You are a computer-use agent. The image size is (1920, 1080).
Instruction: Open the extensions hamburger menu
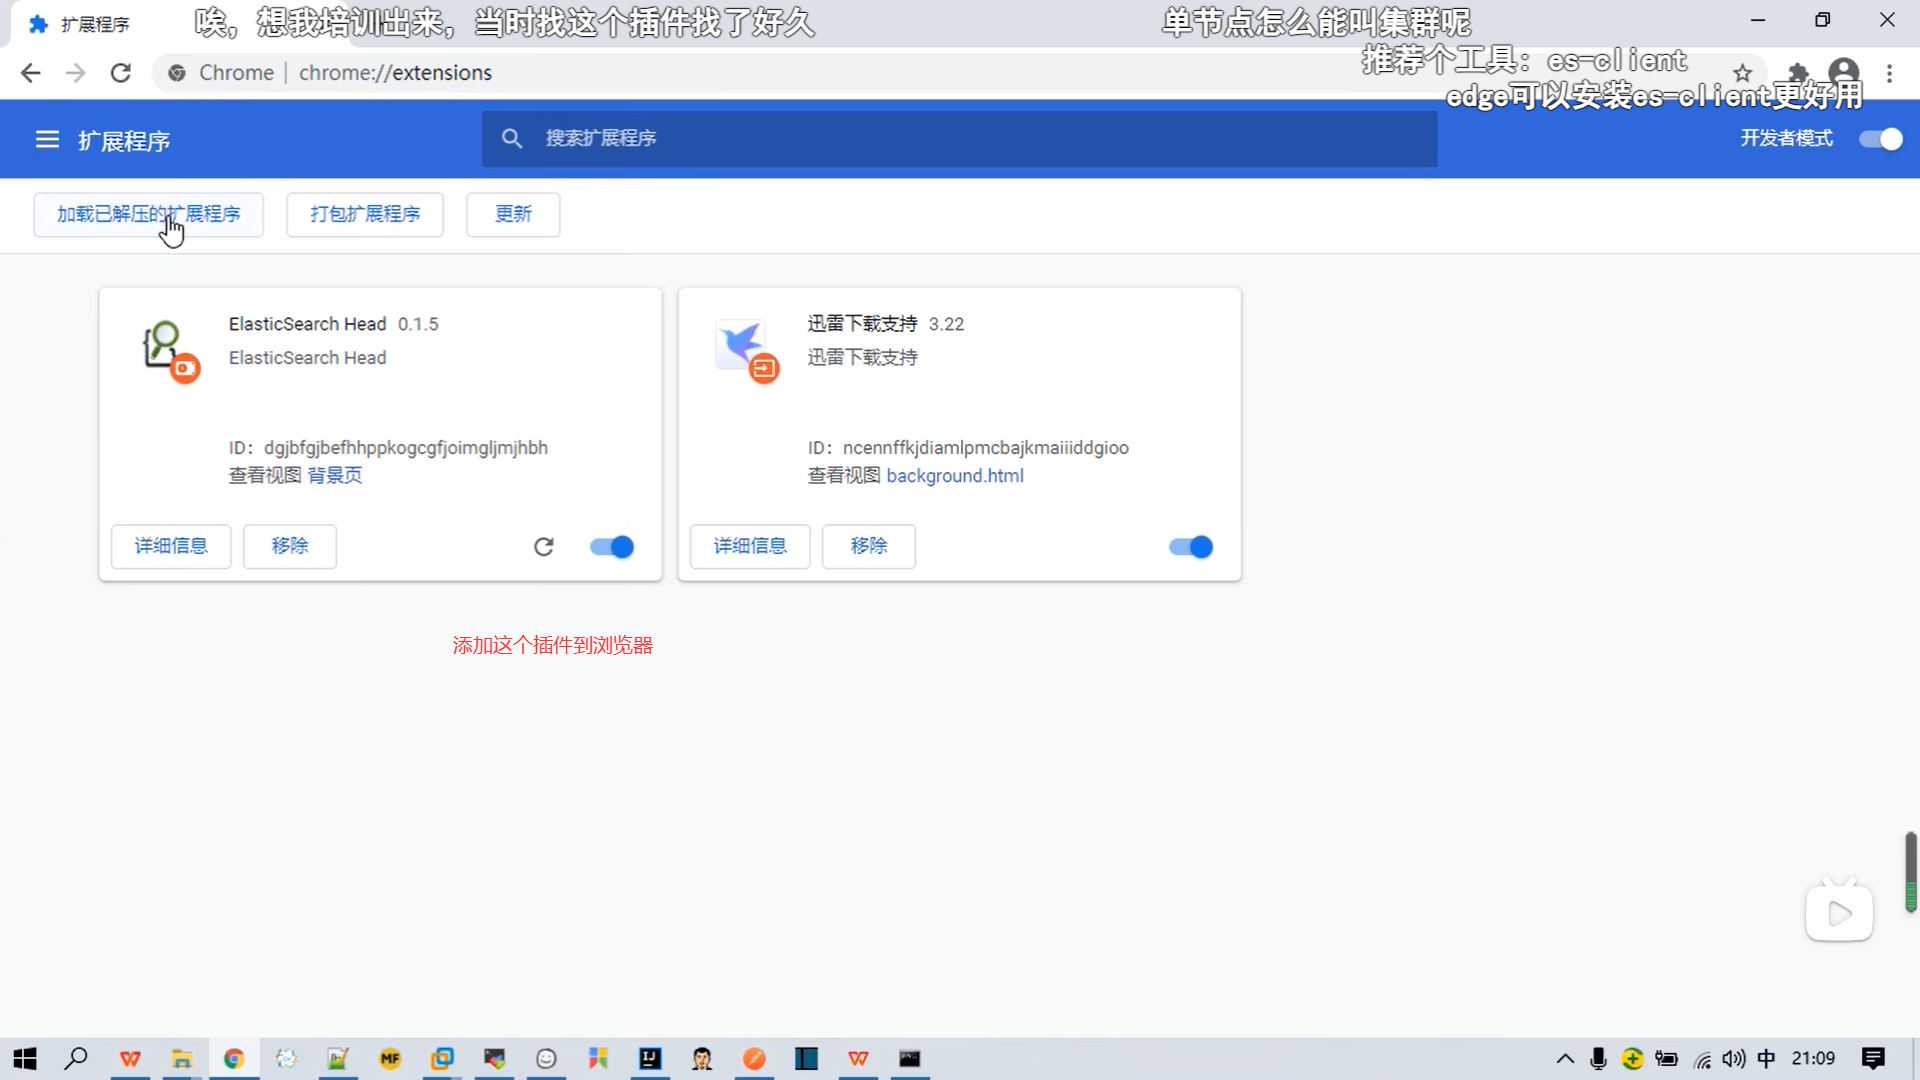[x=47, y=140]
